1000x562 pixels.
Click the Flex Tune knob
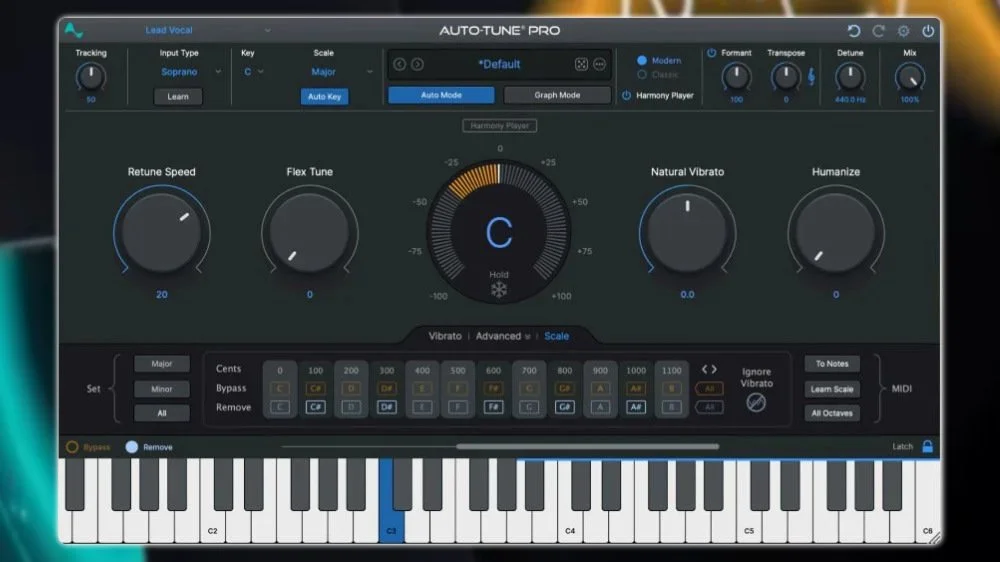pyautogui.click(x=309, y=233)
